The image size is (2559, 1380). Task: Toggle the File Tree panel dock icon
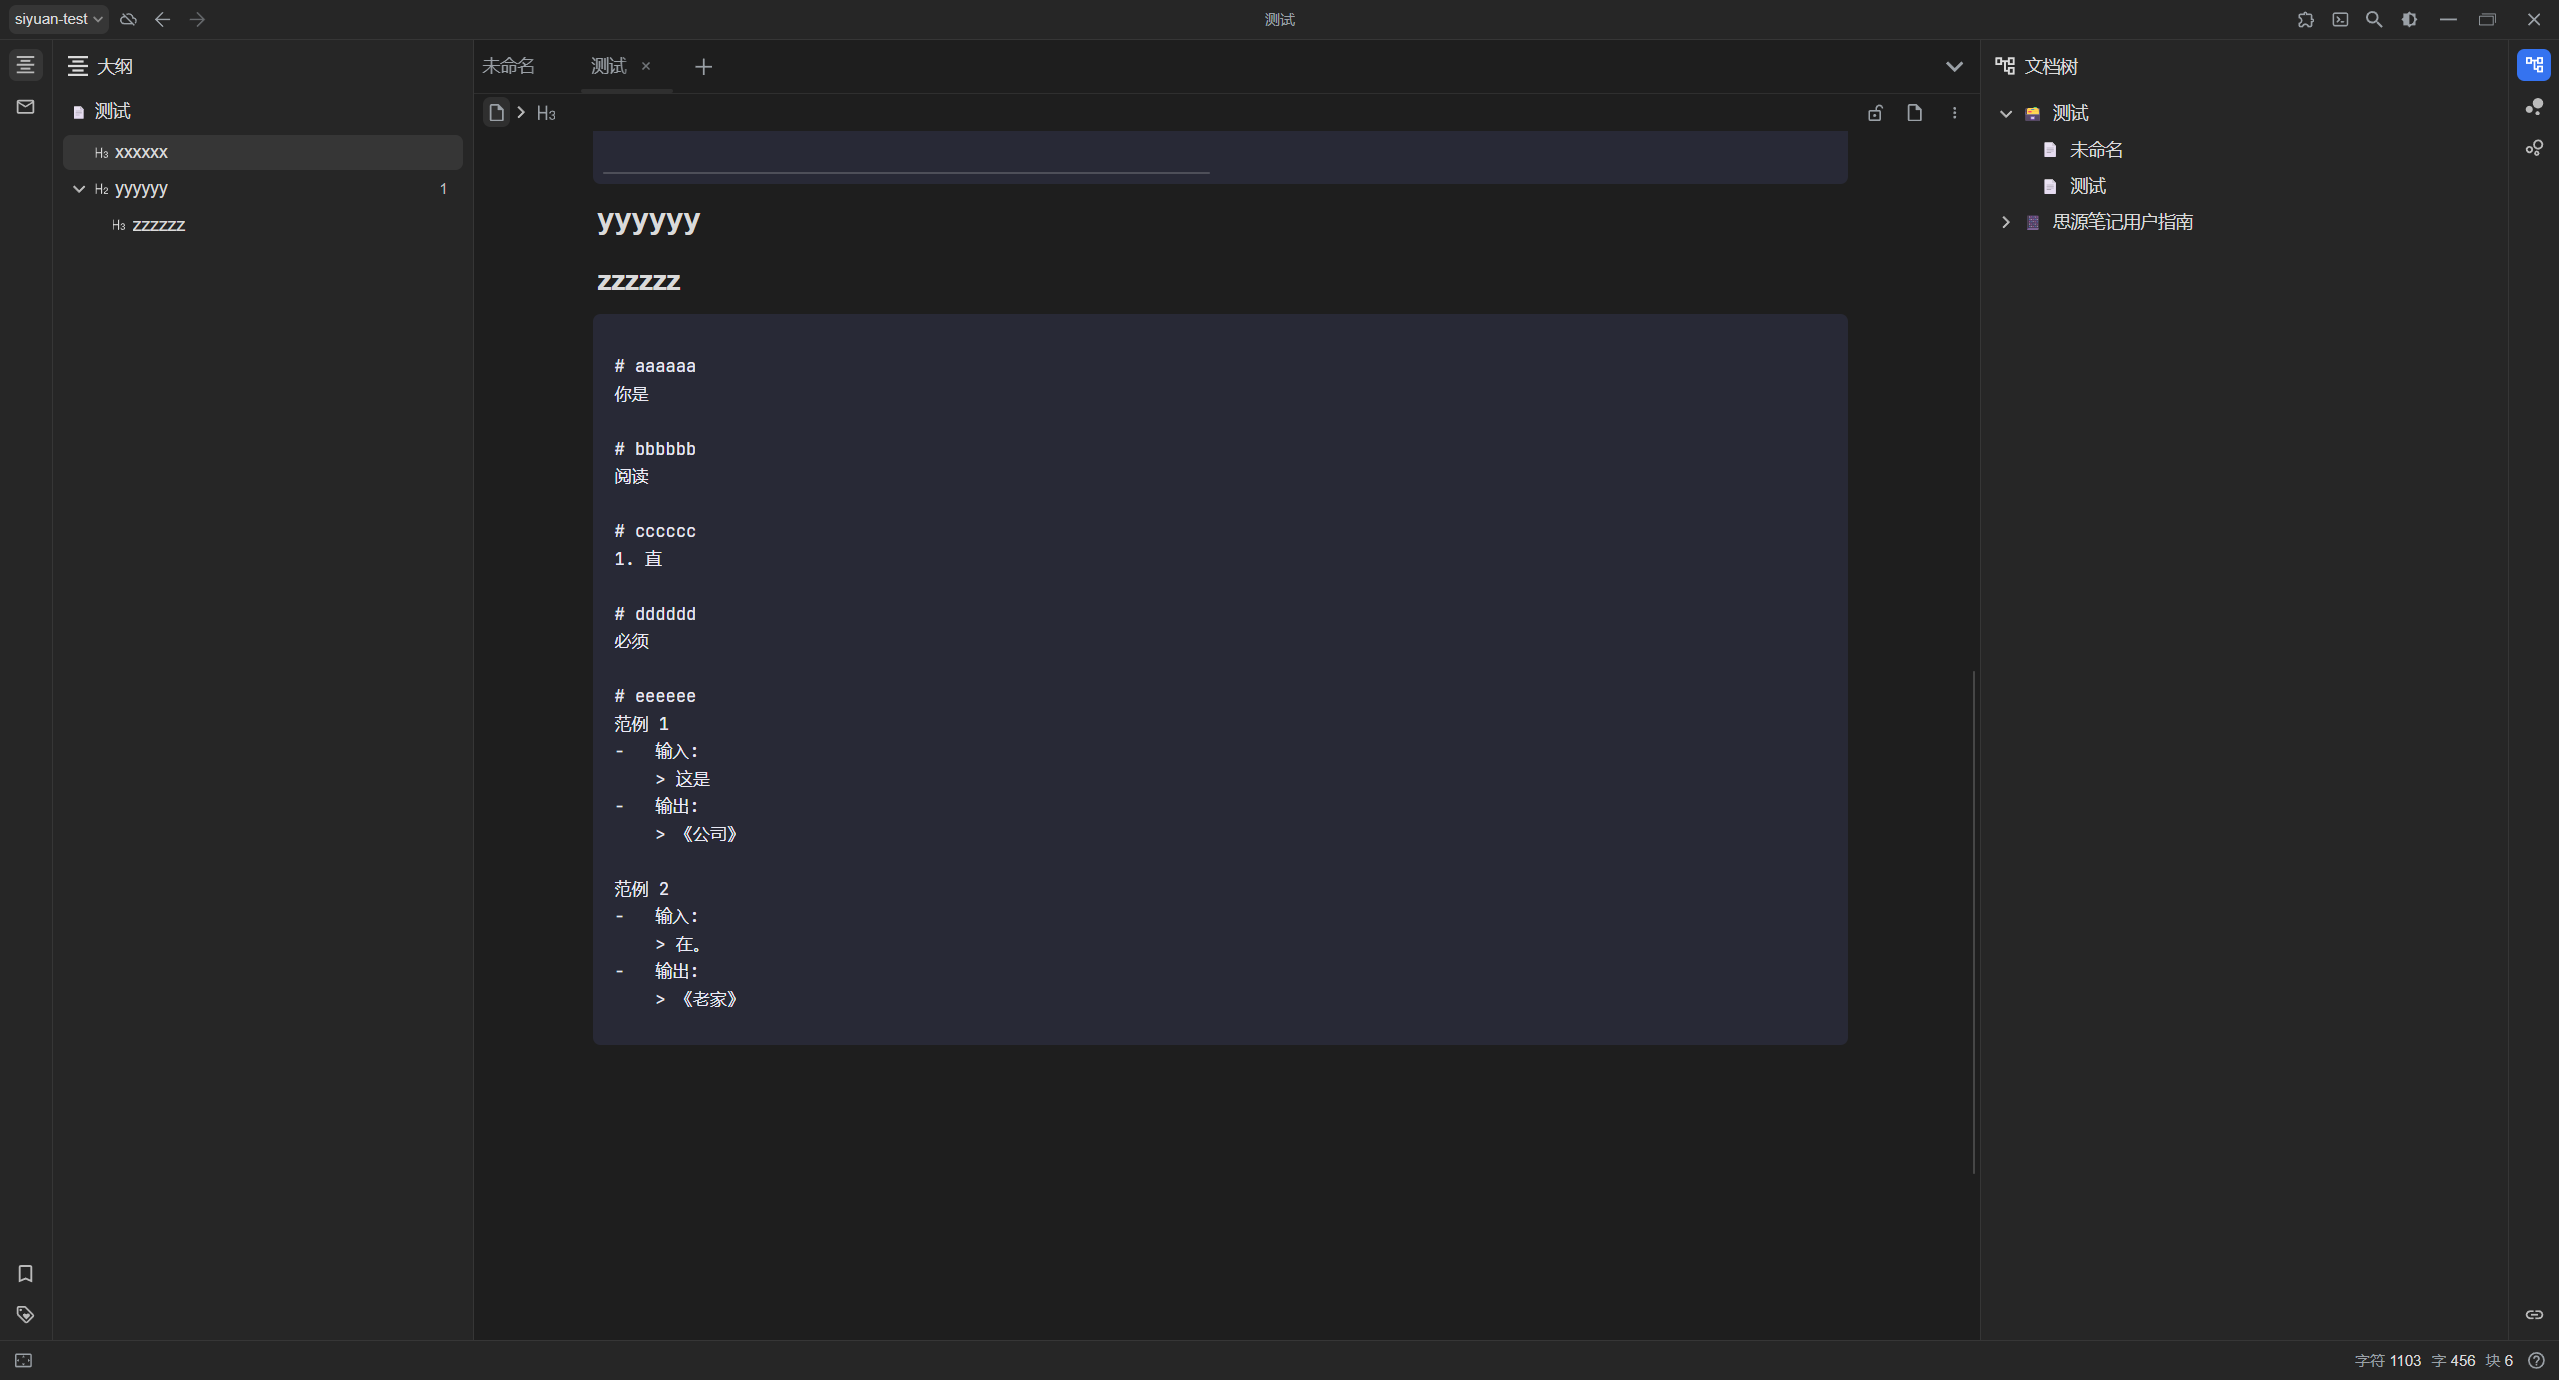[2533, 65]
